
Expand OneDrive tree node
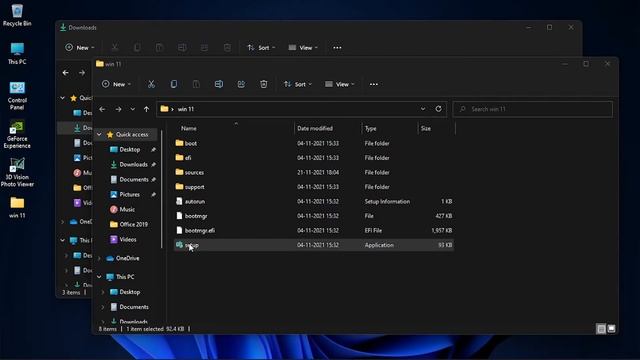pyautogui.click(x=99, y=258)
